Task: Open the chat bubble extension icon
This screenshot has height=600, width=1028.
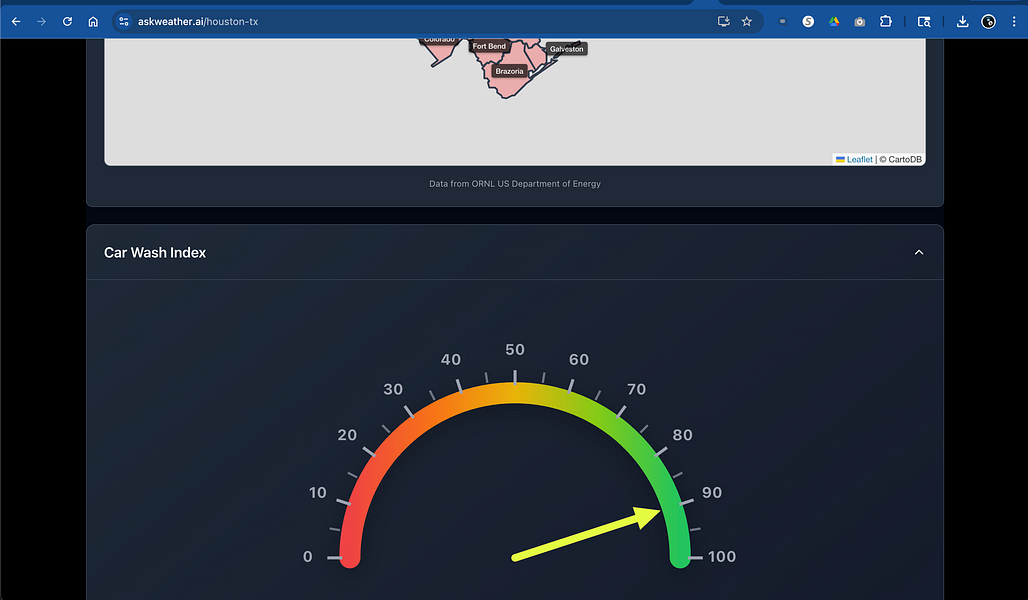Action: pos(782,22)
